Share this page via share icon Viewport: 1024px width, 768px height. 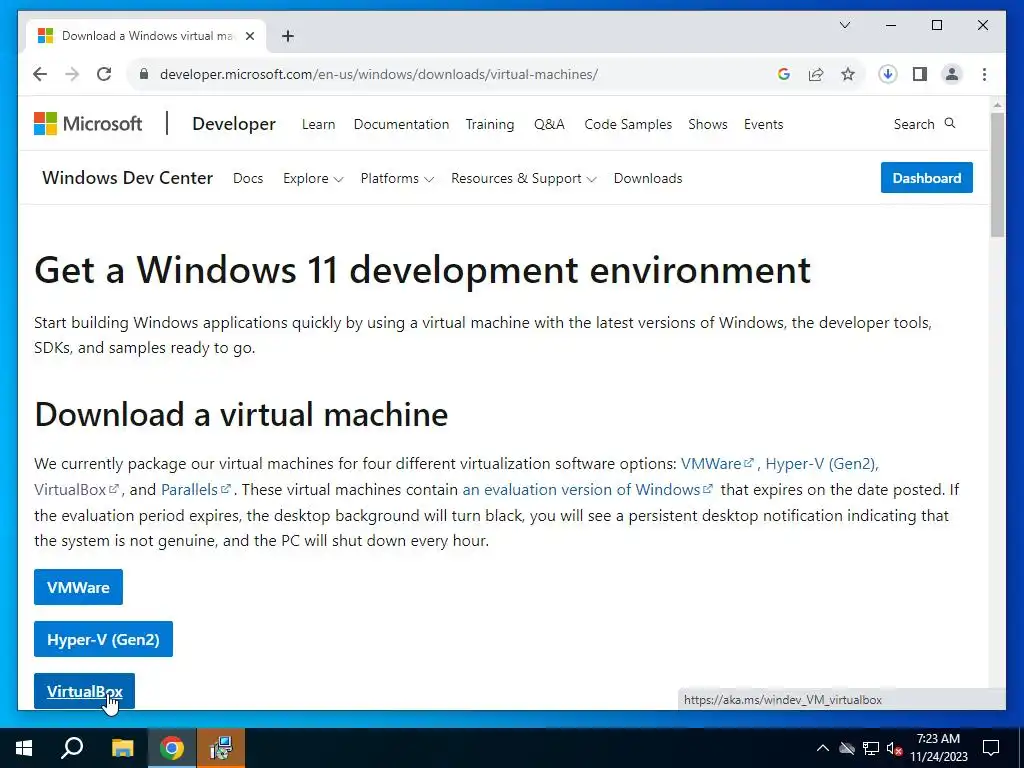click(816, 74)
